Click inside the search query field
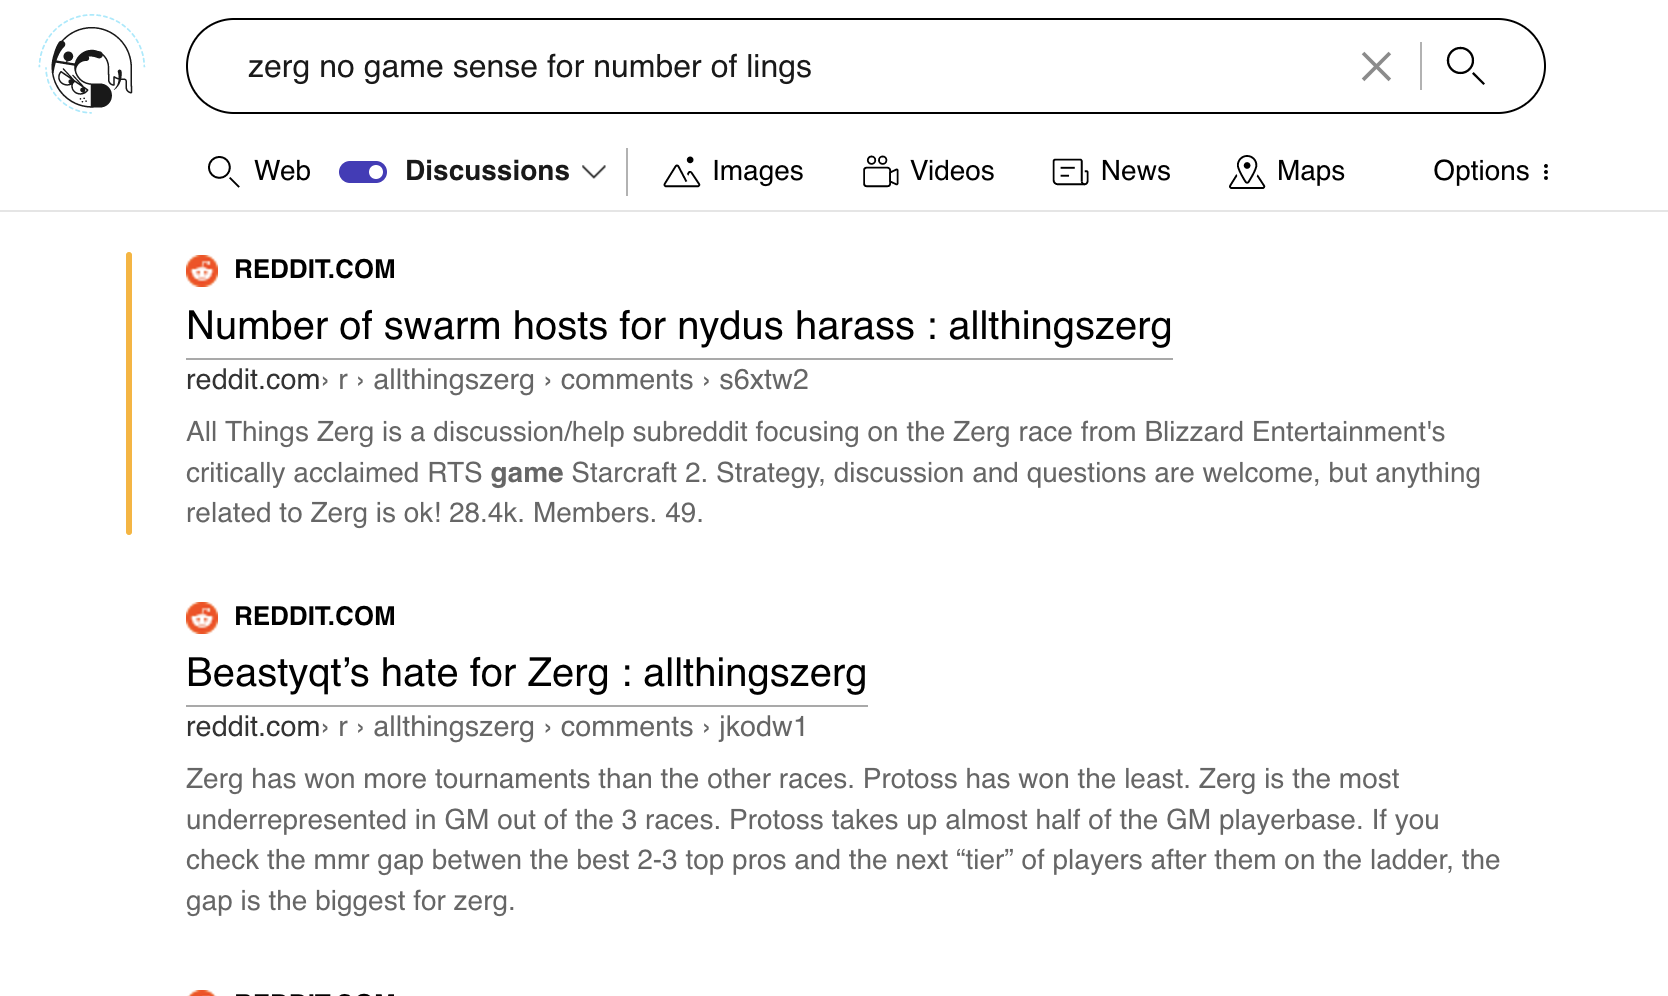Viewport: 1668px width, 996px height. point(780,67)
